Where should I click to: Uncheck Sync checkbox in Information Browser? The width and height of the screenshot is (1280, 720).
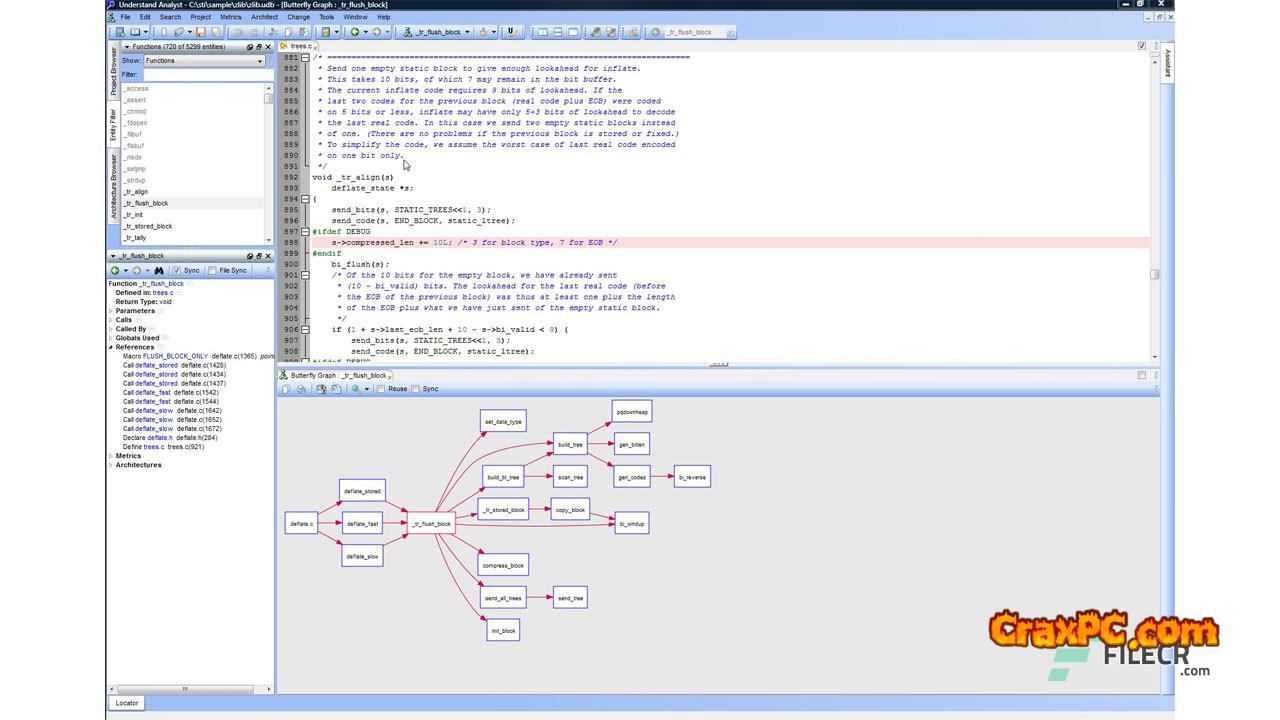point(177,271)
